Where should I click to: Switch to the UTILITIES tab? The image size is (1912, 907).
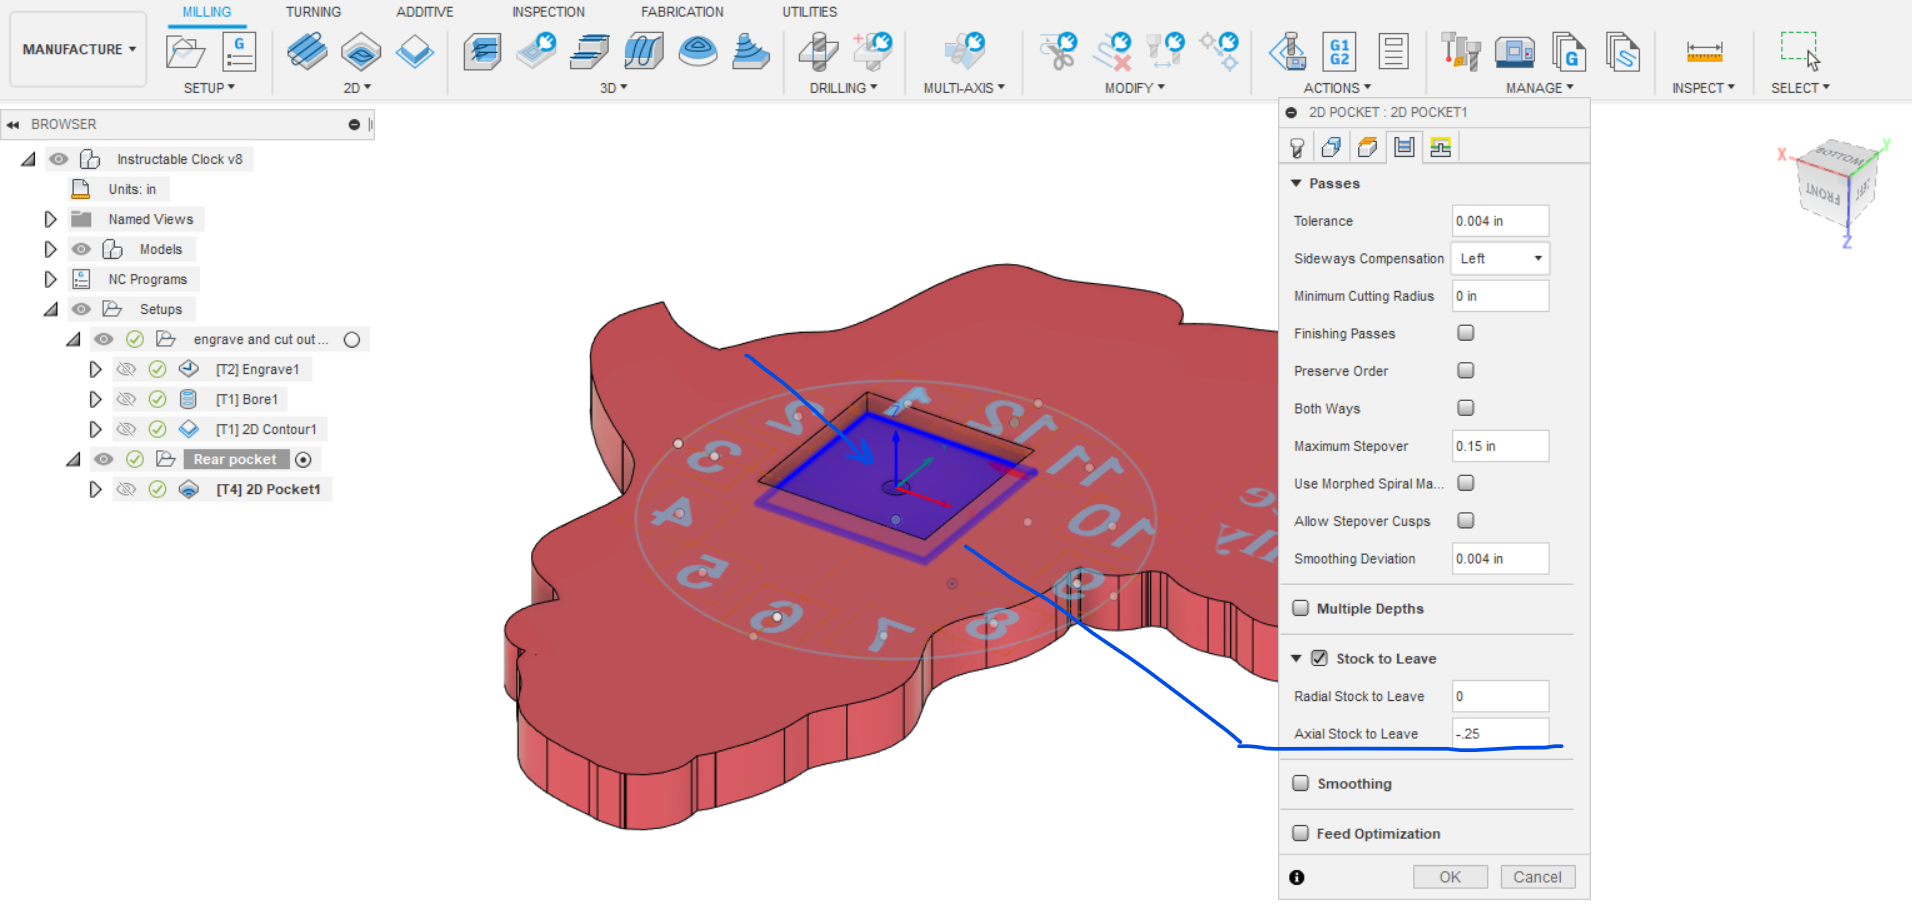[810, 12]
